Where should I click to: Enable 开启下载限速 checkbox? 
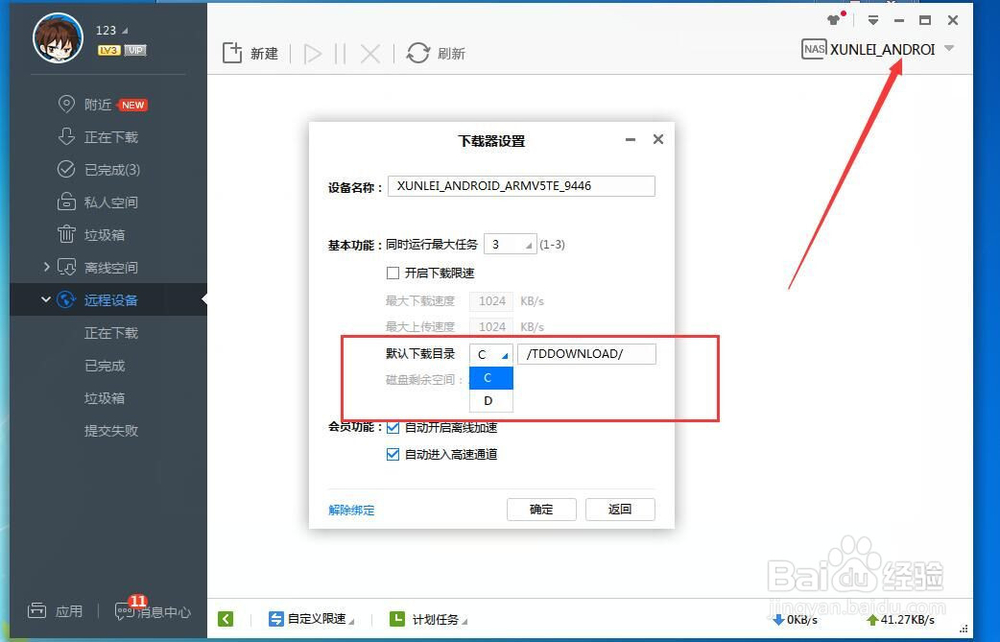coord(393,273)
